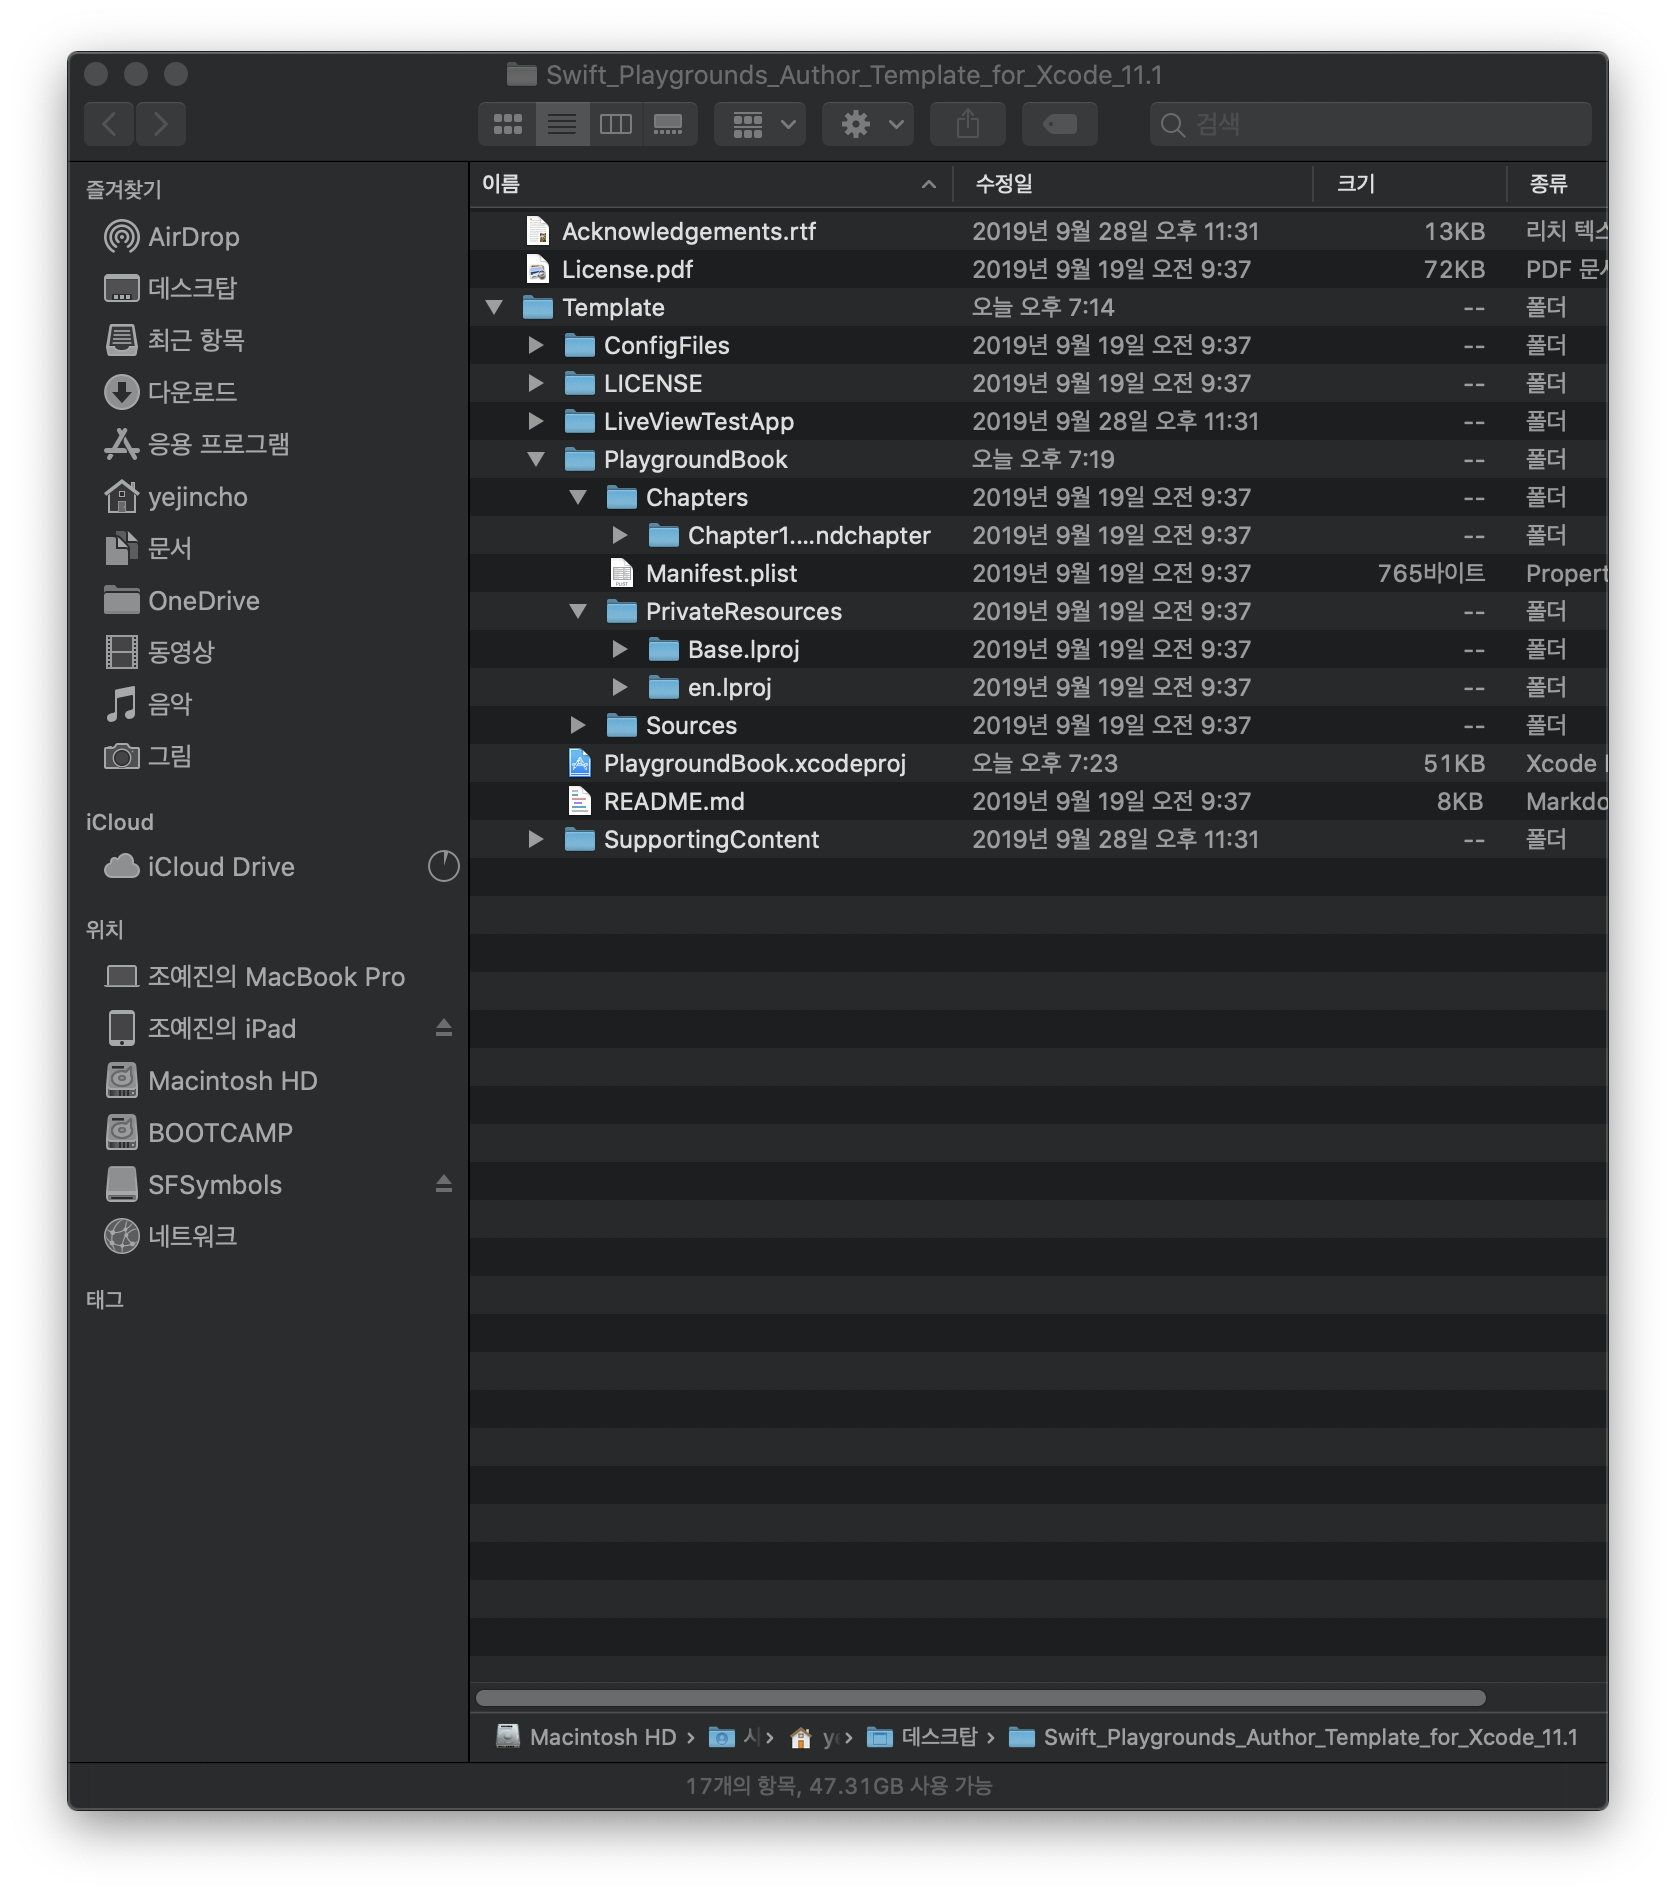Expand the LICENSE folder
The height and width of the screenshot is (1894, 1676).
(x=536, y=383)
